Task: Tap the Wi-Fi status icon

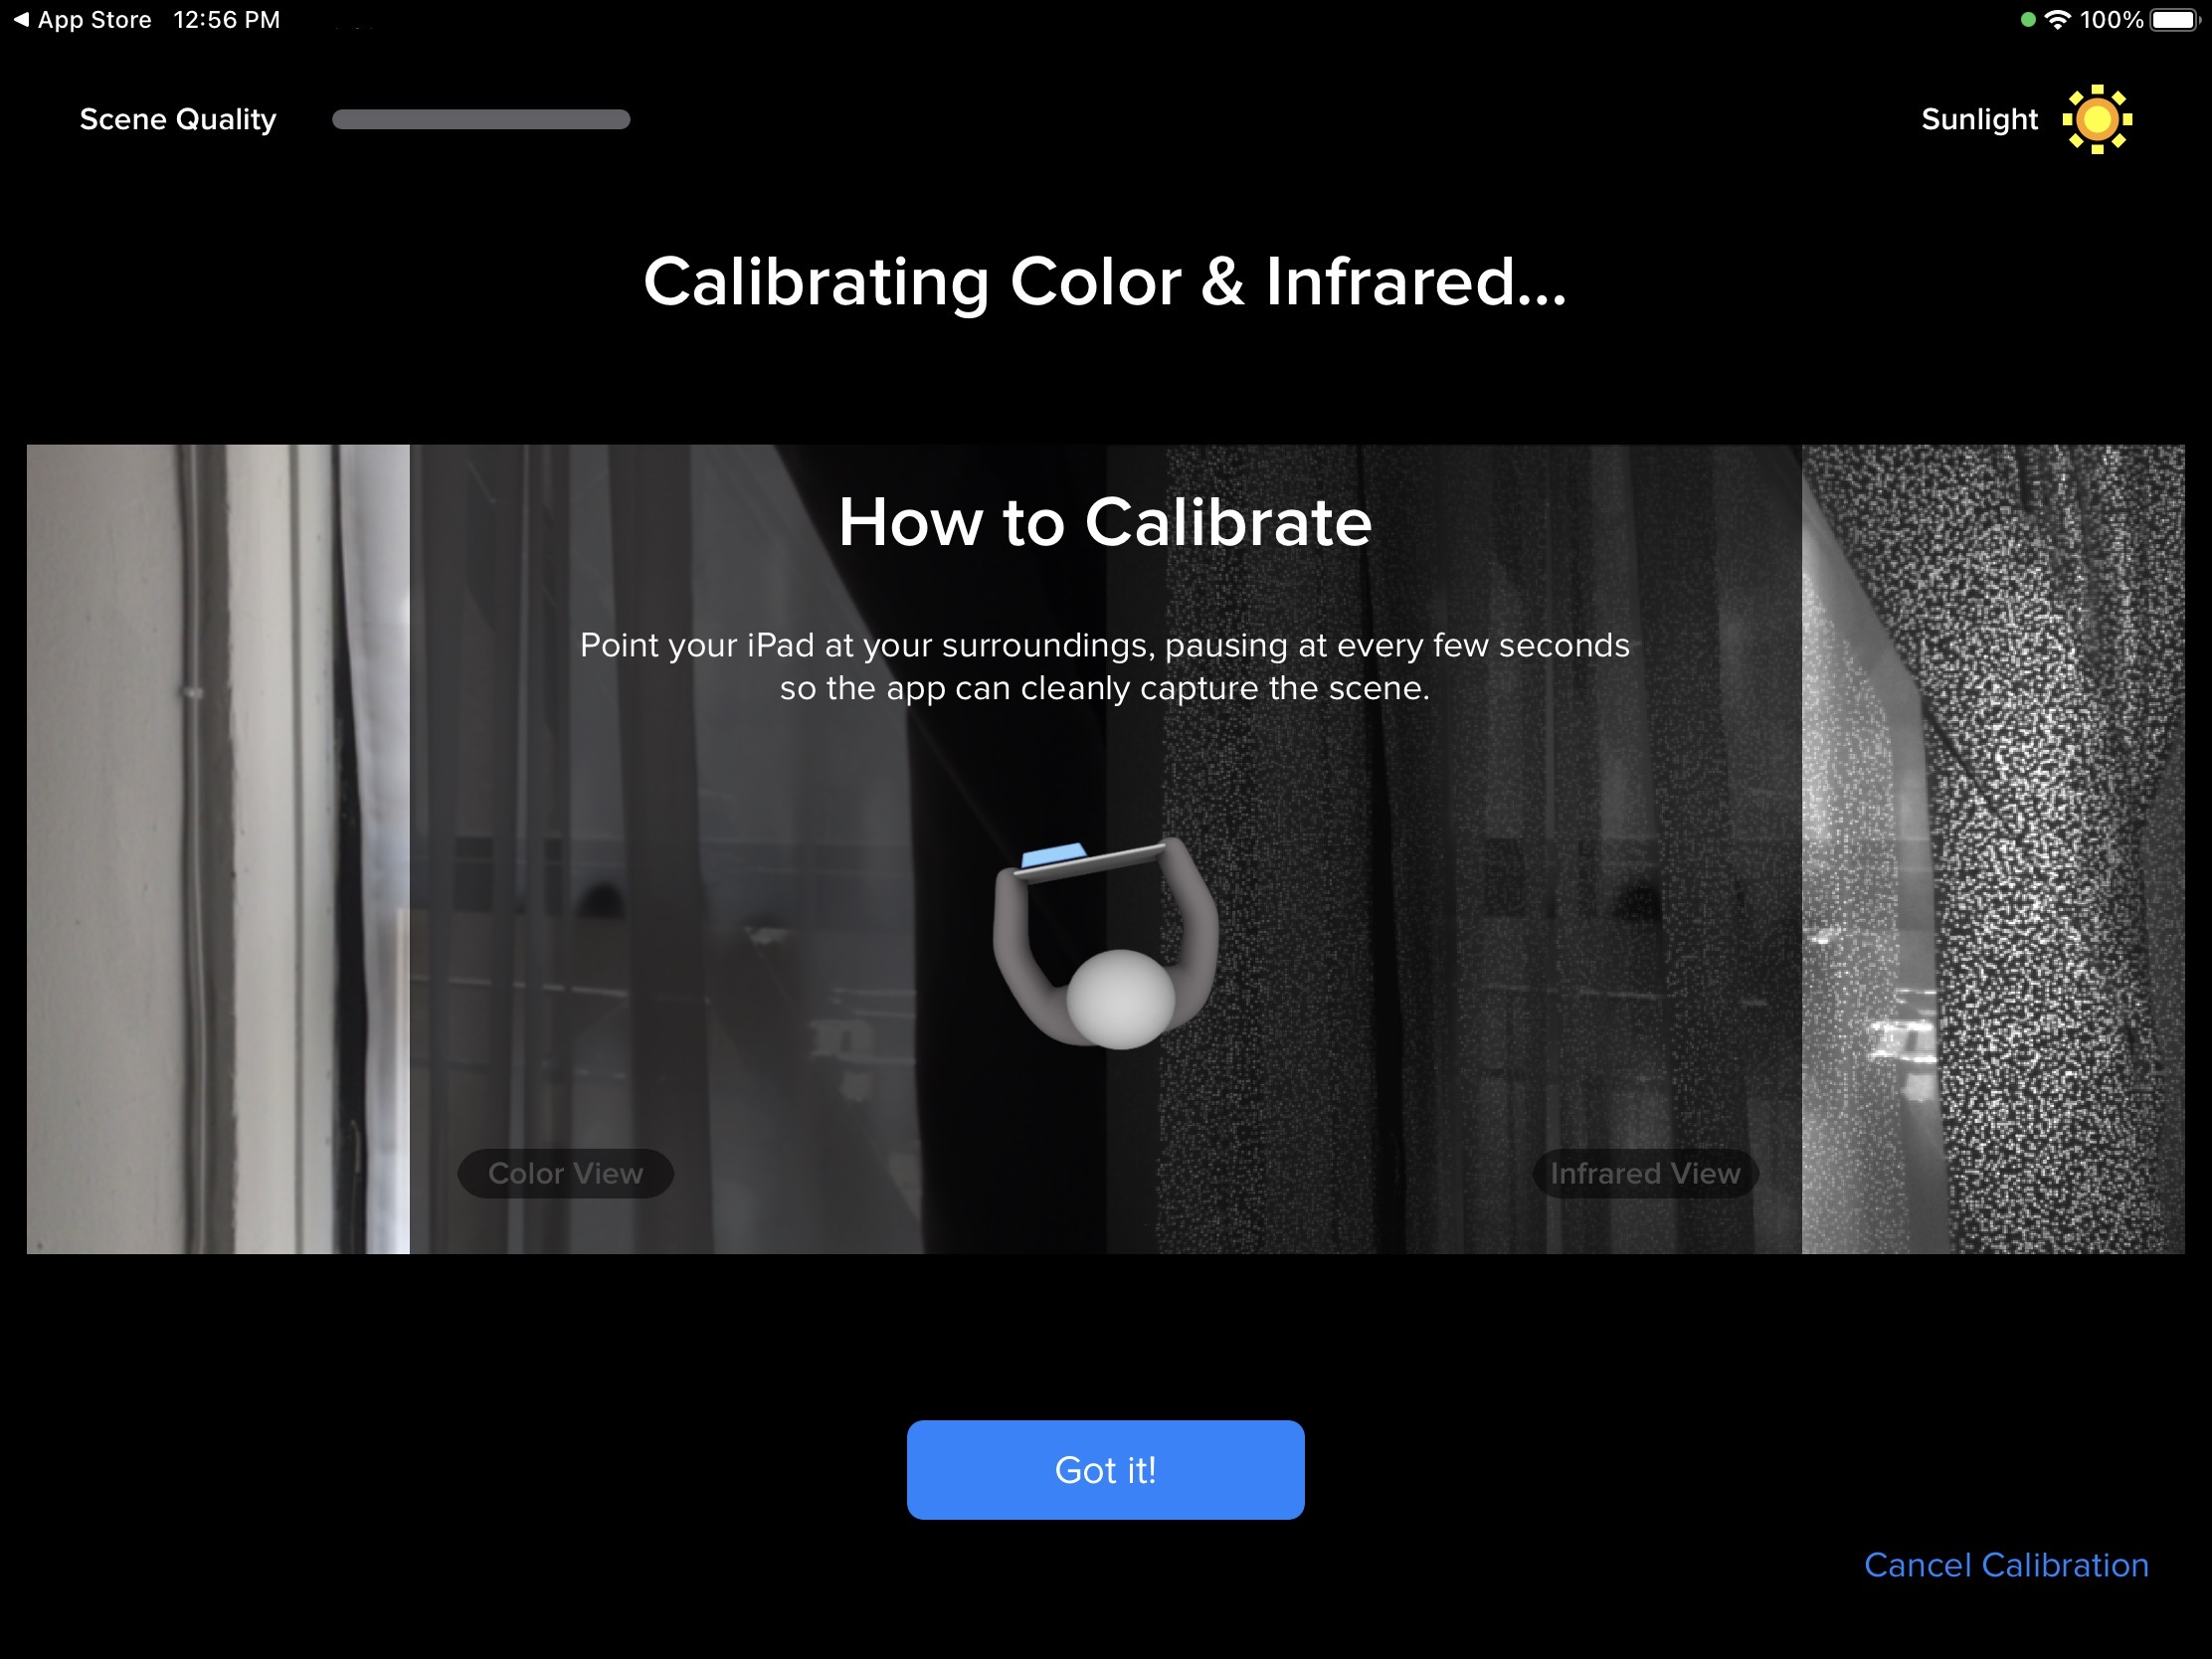Action: [x=2057, y=20]
